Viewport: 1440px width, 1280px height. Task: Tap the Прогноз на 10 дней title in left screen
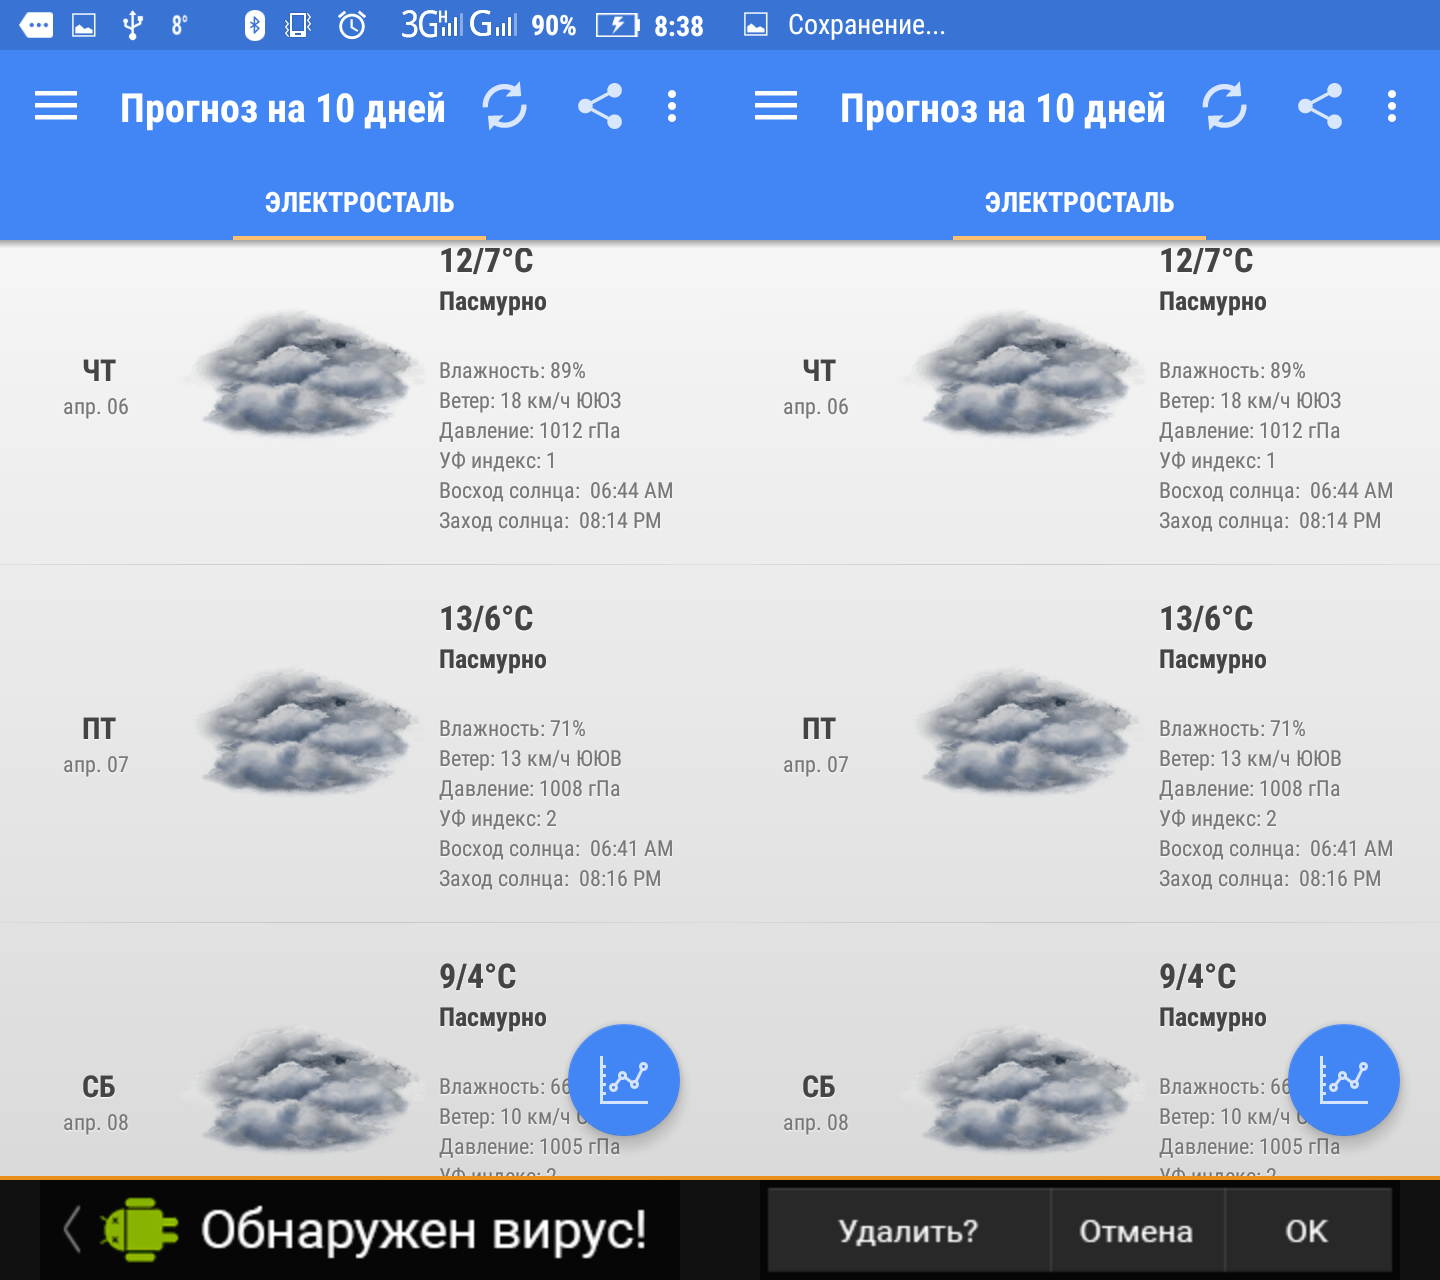pos(283,108)
